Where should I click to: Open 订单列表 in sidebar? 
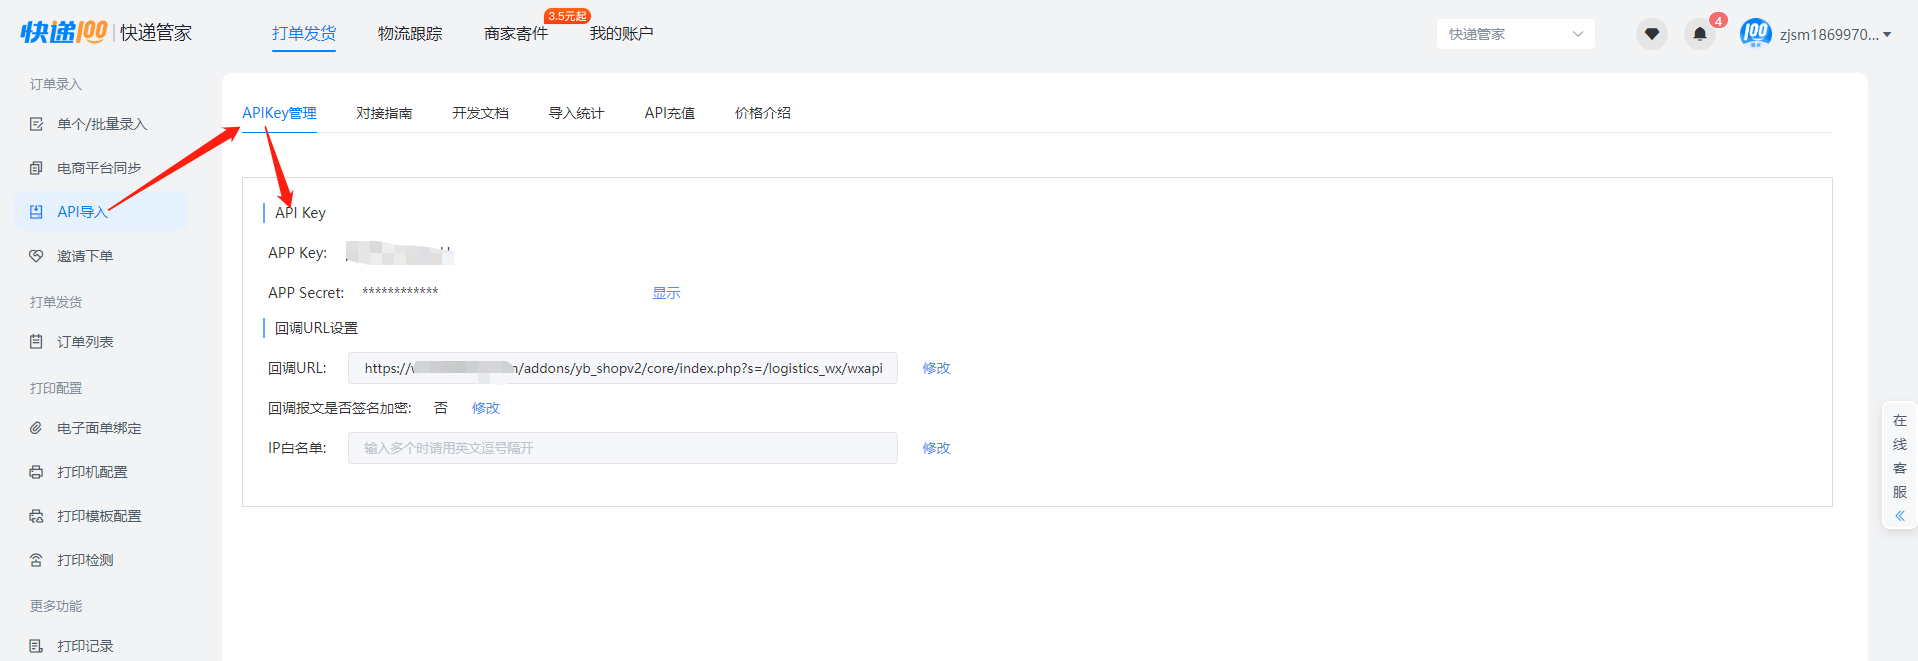coord(85,342)
